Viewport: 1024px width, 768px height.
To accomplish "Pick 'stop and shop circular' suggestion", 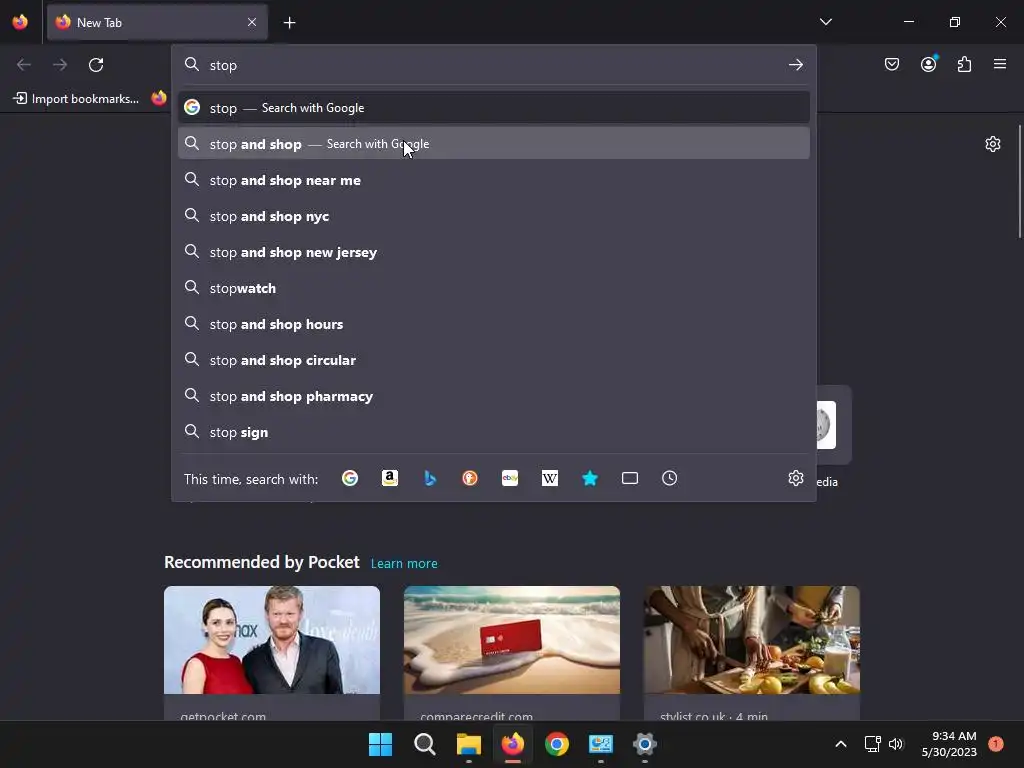I will tap(494, 360).
